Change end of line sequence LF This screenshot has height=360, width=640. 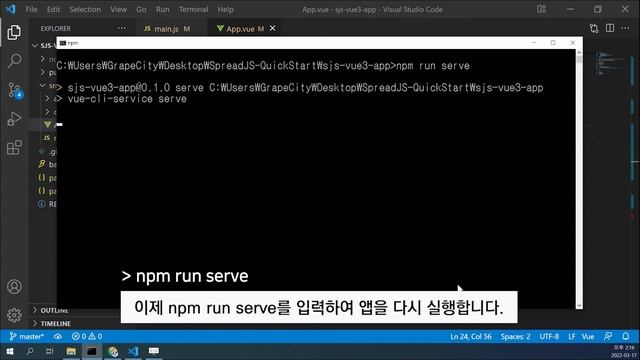coord(571,337)
